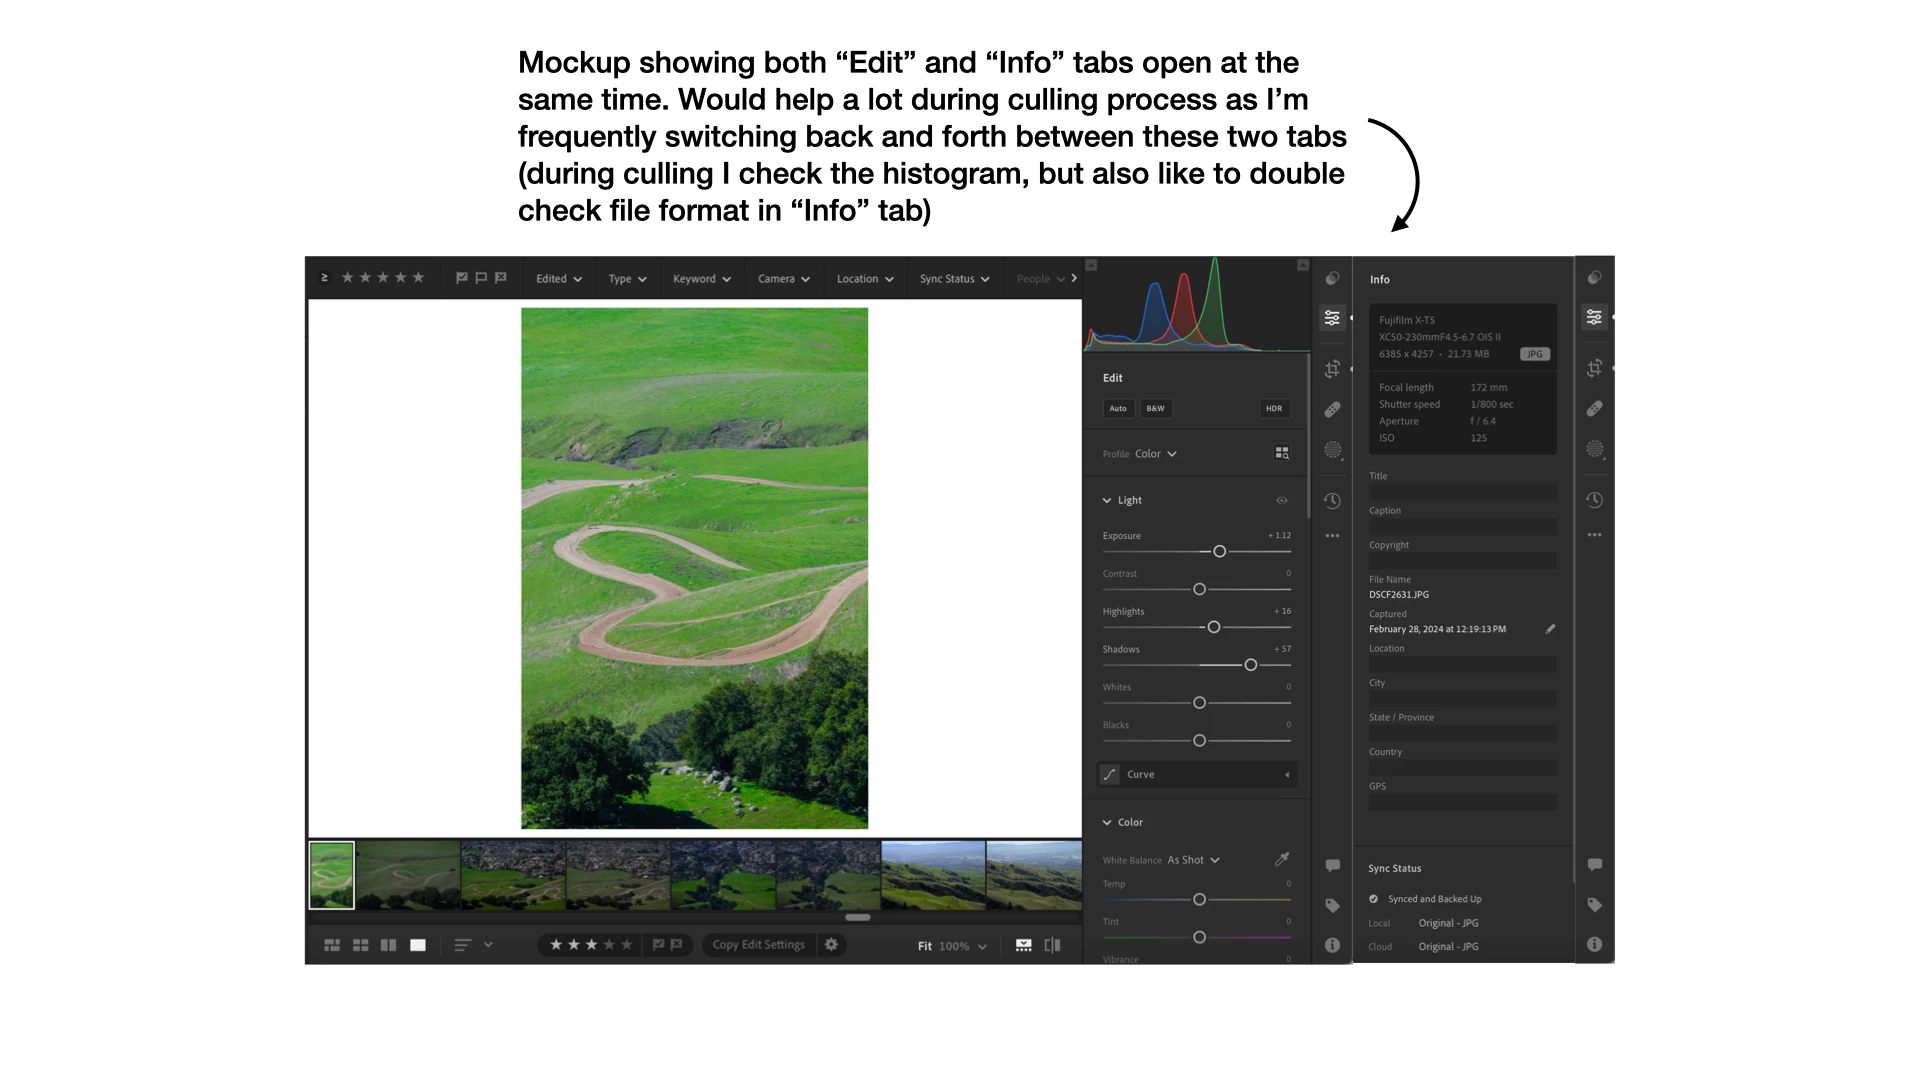Open the Profile Color dropdown
The height and width of the screenshot is (1080, 1920).
click(1156, 454)
